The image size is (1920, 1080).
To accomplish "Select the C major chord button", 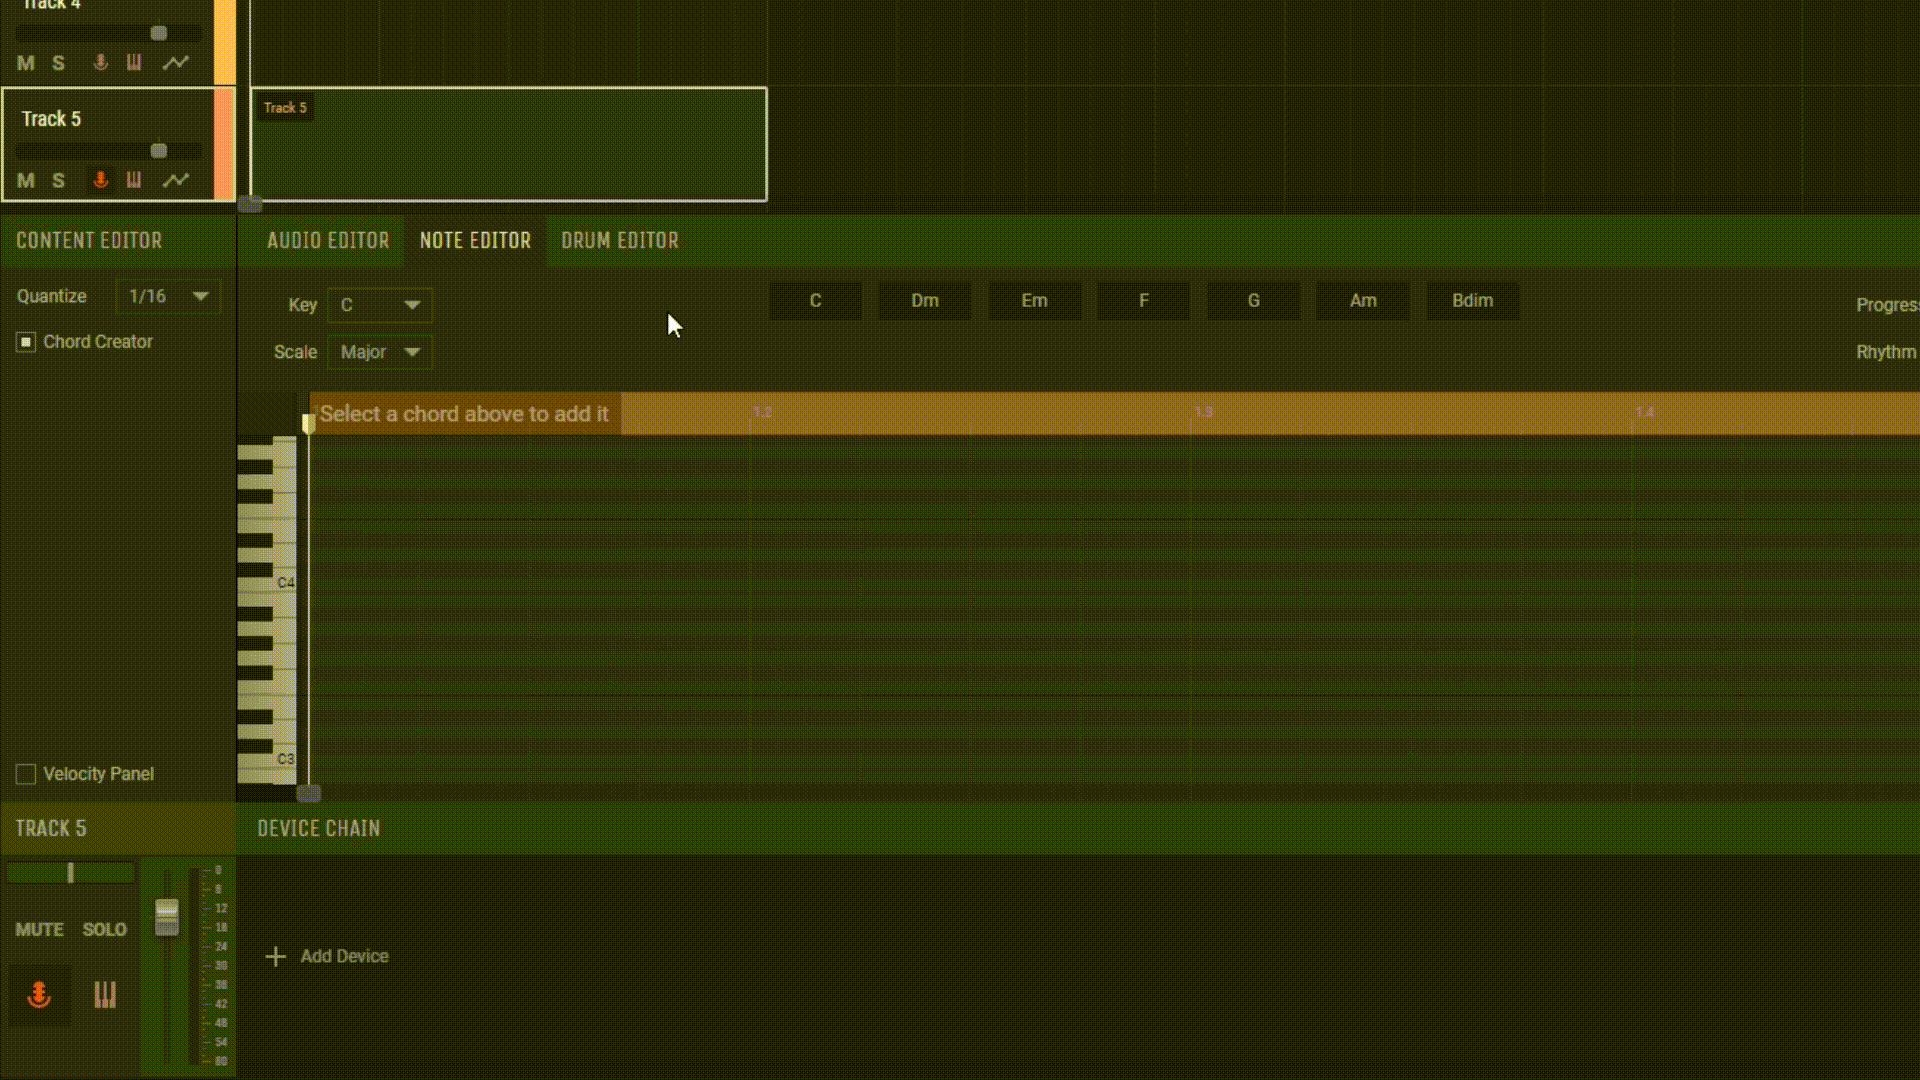I will click(815, 299).
